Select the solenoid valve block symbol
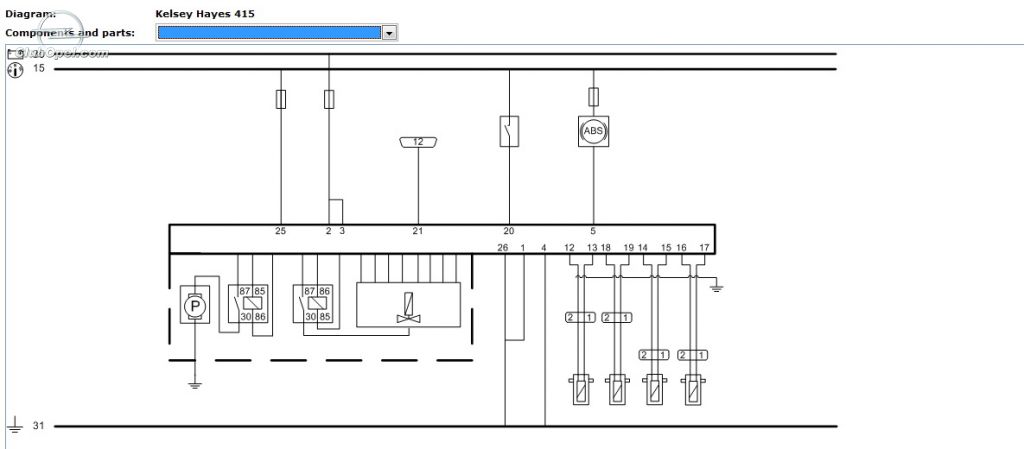Image resolution: width=1024 pixels, height=449 pixels. coord(408,305)
